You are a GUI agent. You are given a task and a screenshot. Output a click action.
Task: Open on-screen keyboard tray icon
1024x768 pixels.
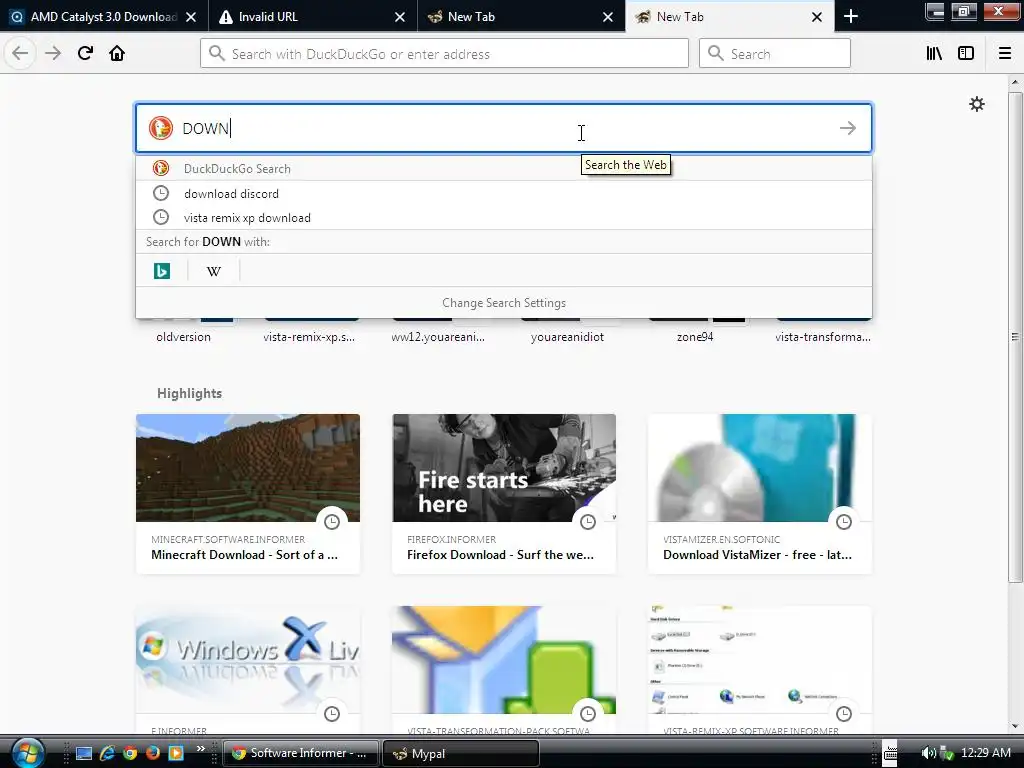pyautogui.click(x=890, y=753)
